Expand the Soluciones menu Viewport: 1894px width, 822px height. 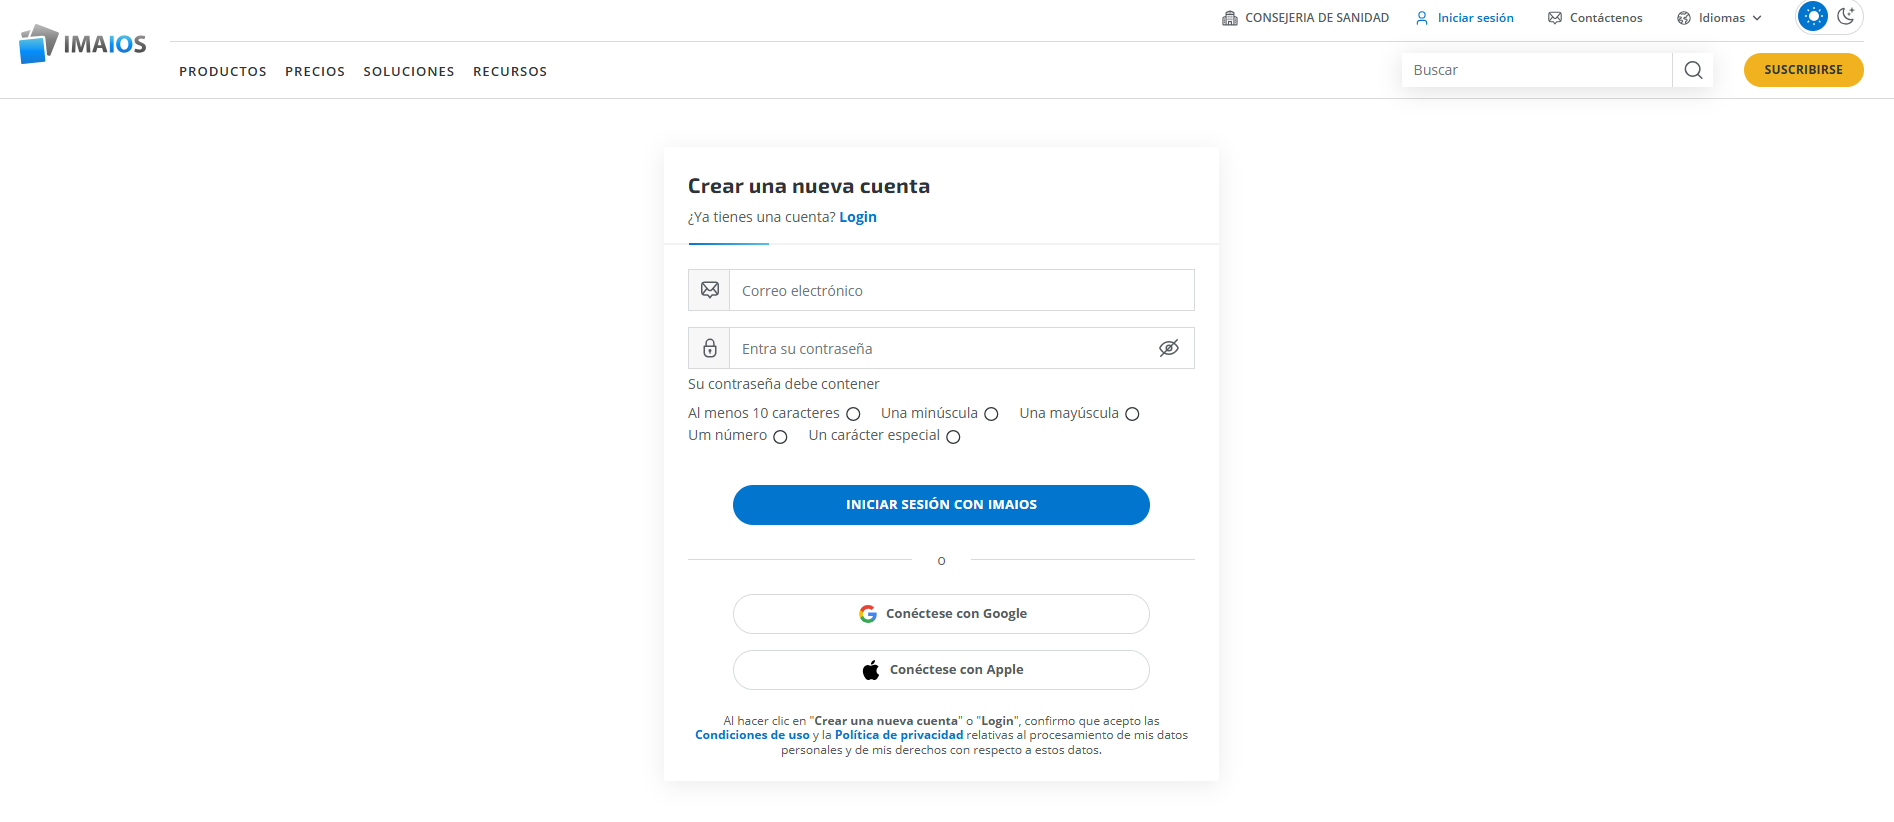[409, 72]
